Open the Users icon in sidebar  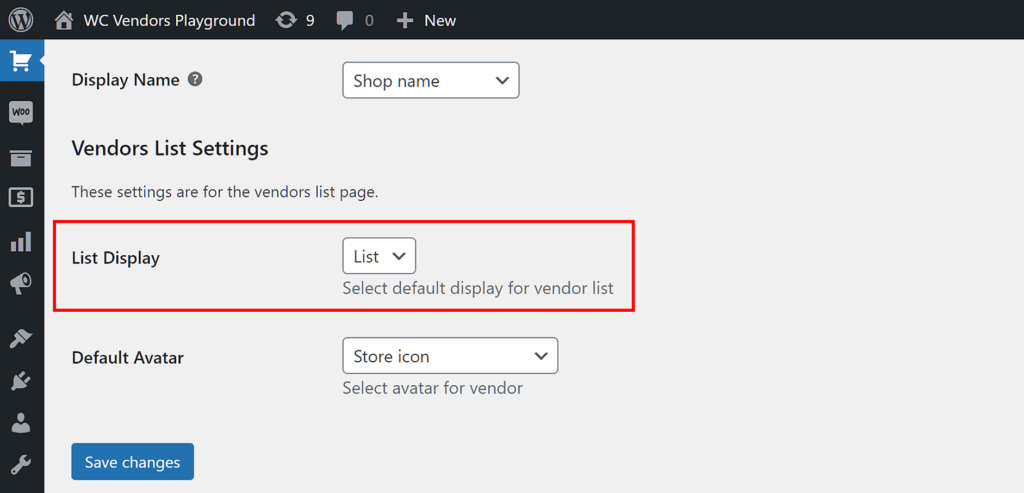pos(21,423)
